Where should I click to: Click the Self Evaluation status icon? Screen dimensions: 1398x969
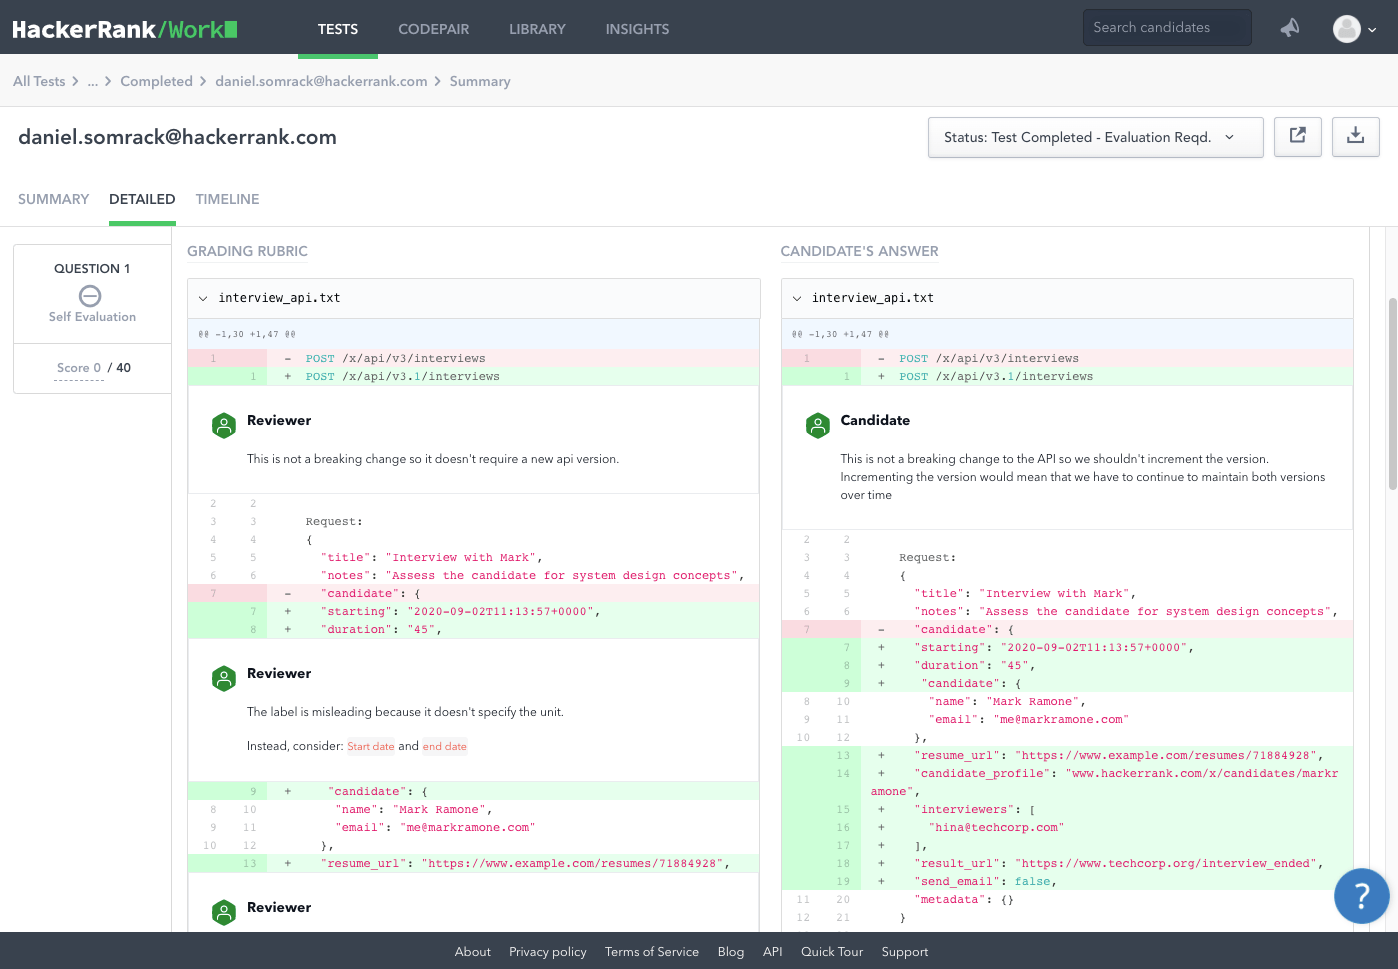(91, 296)
